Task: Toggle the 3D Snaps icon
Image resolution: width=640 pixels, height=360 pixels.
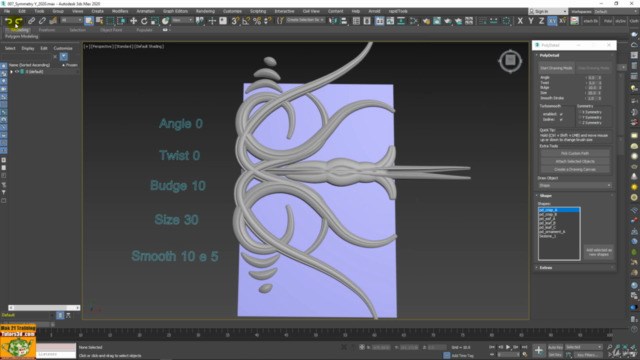Action: (x=235, y=21)
